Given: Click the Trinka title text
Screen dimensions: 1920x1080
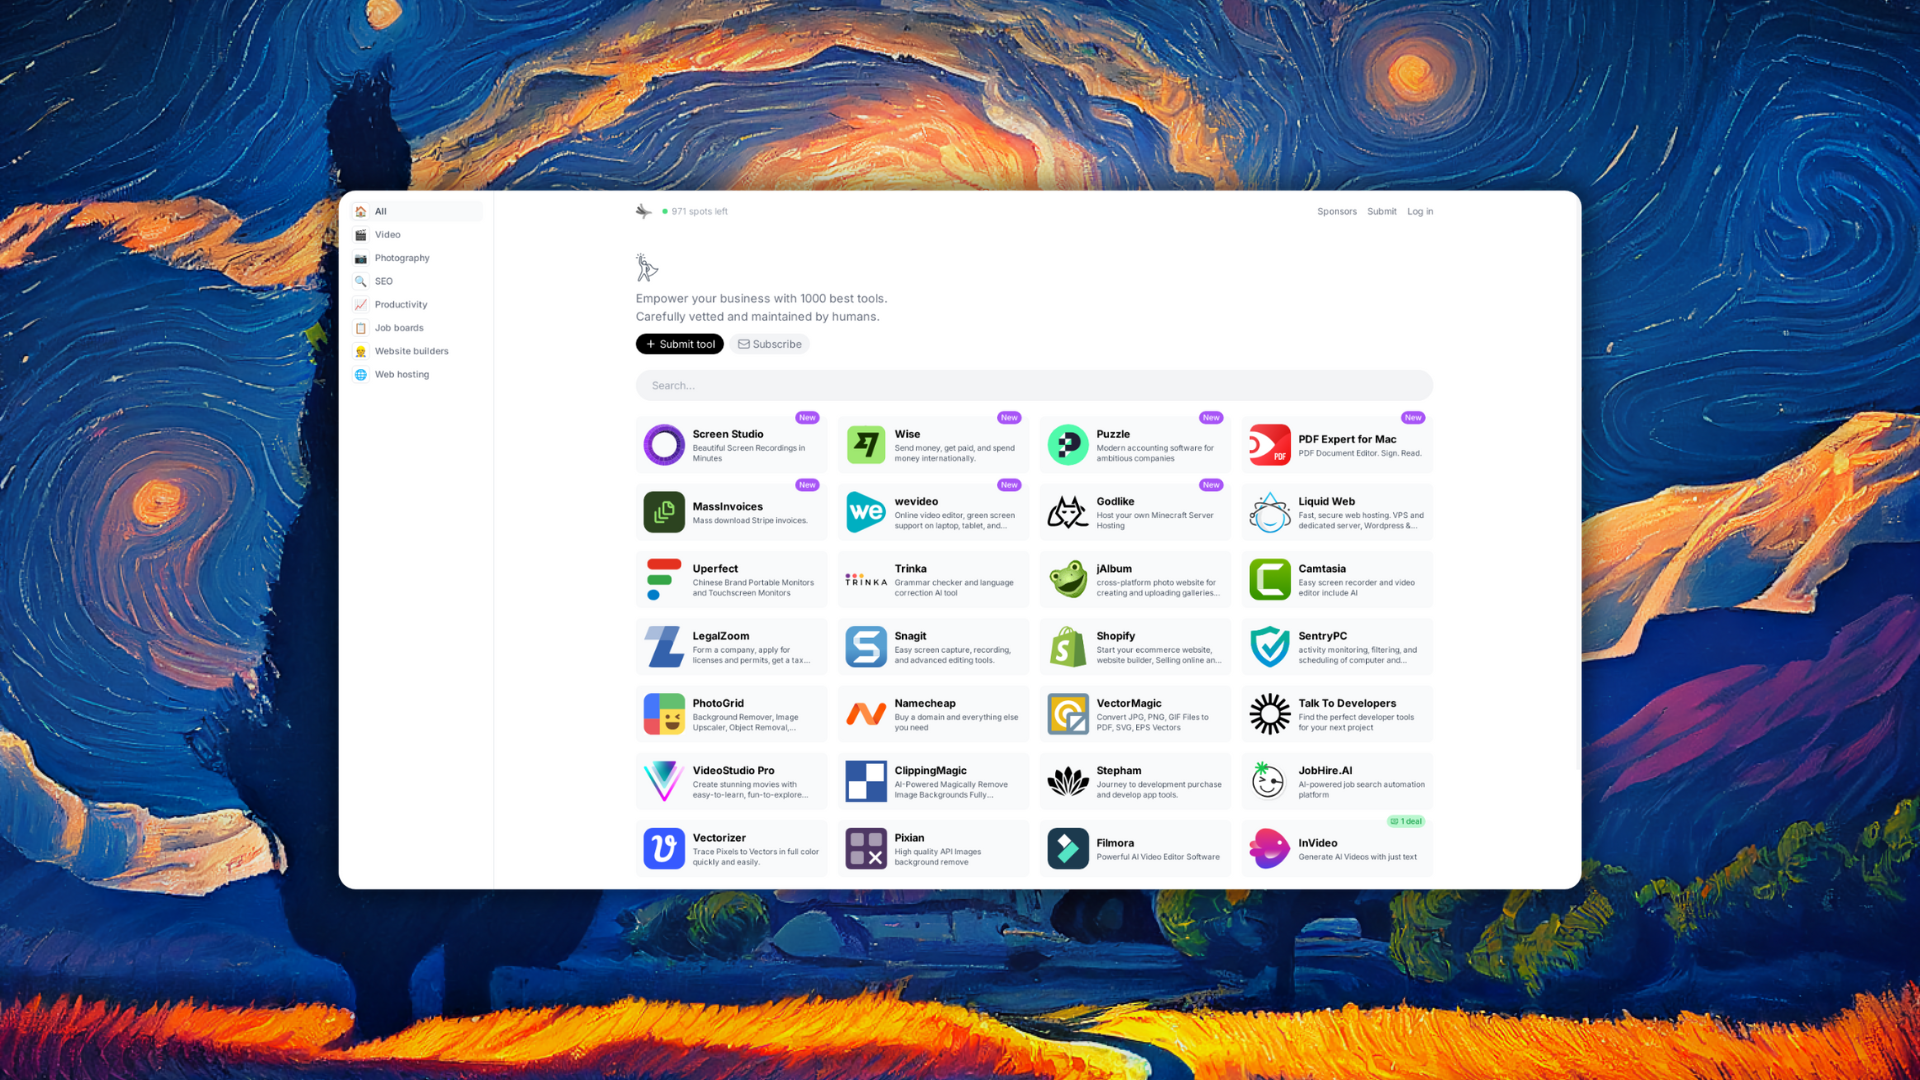Looking at the screenshot, I should point(911,569).
